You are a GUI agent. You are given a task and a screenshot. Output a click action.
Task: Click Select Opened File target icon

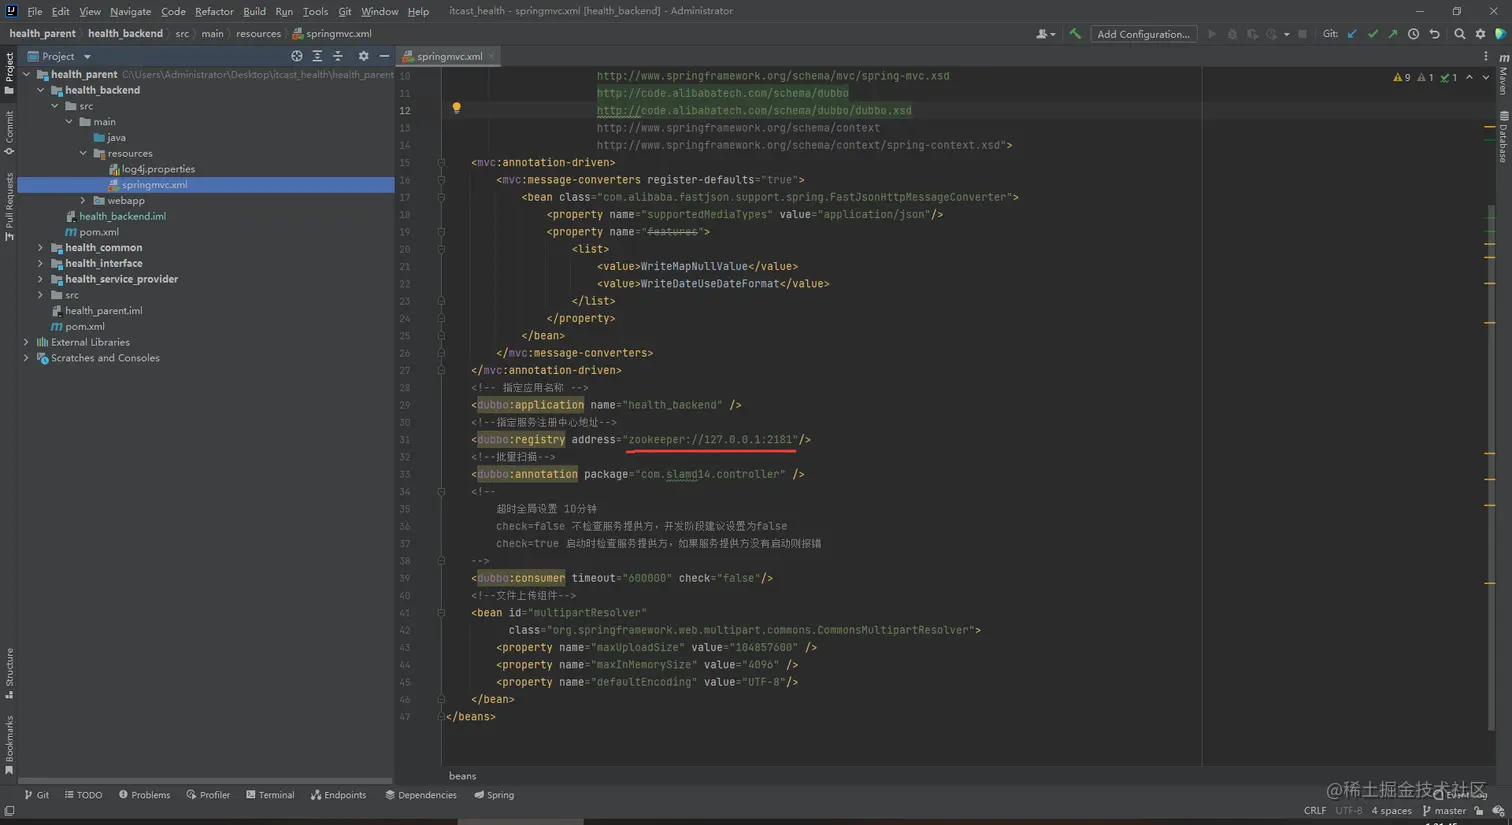[296, 57]
